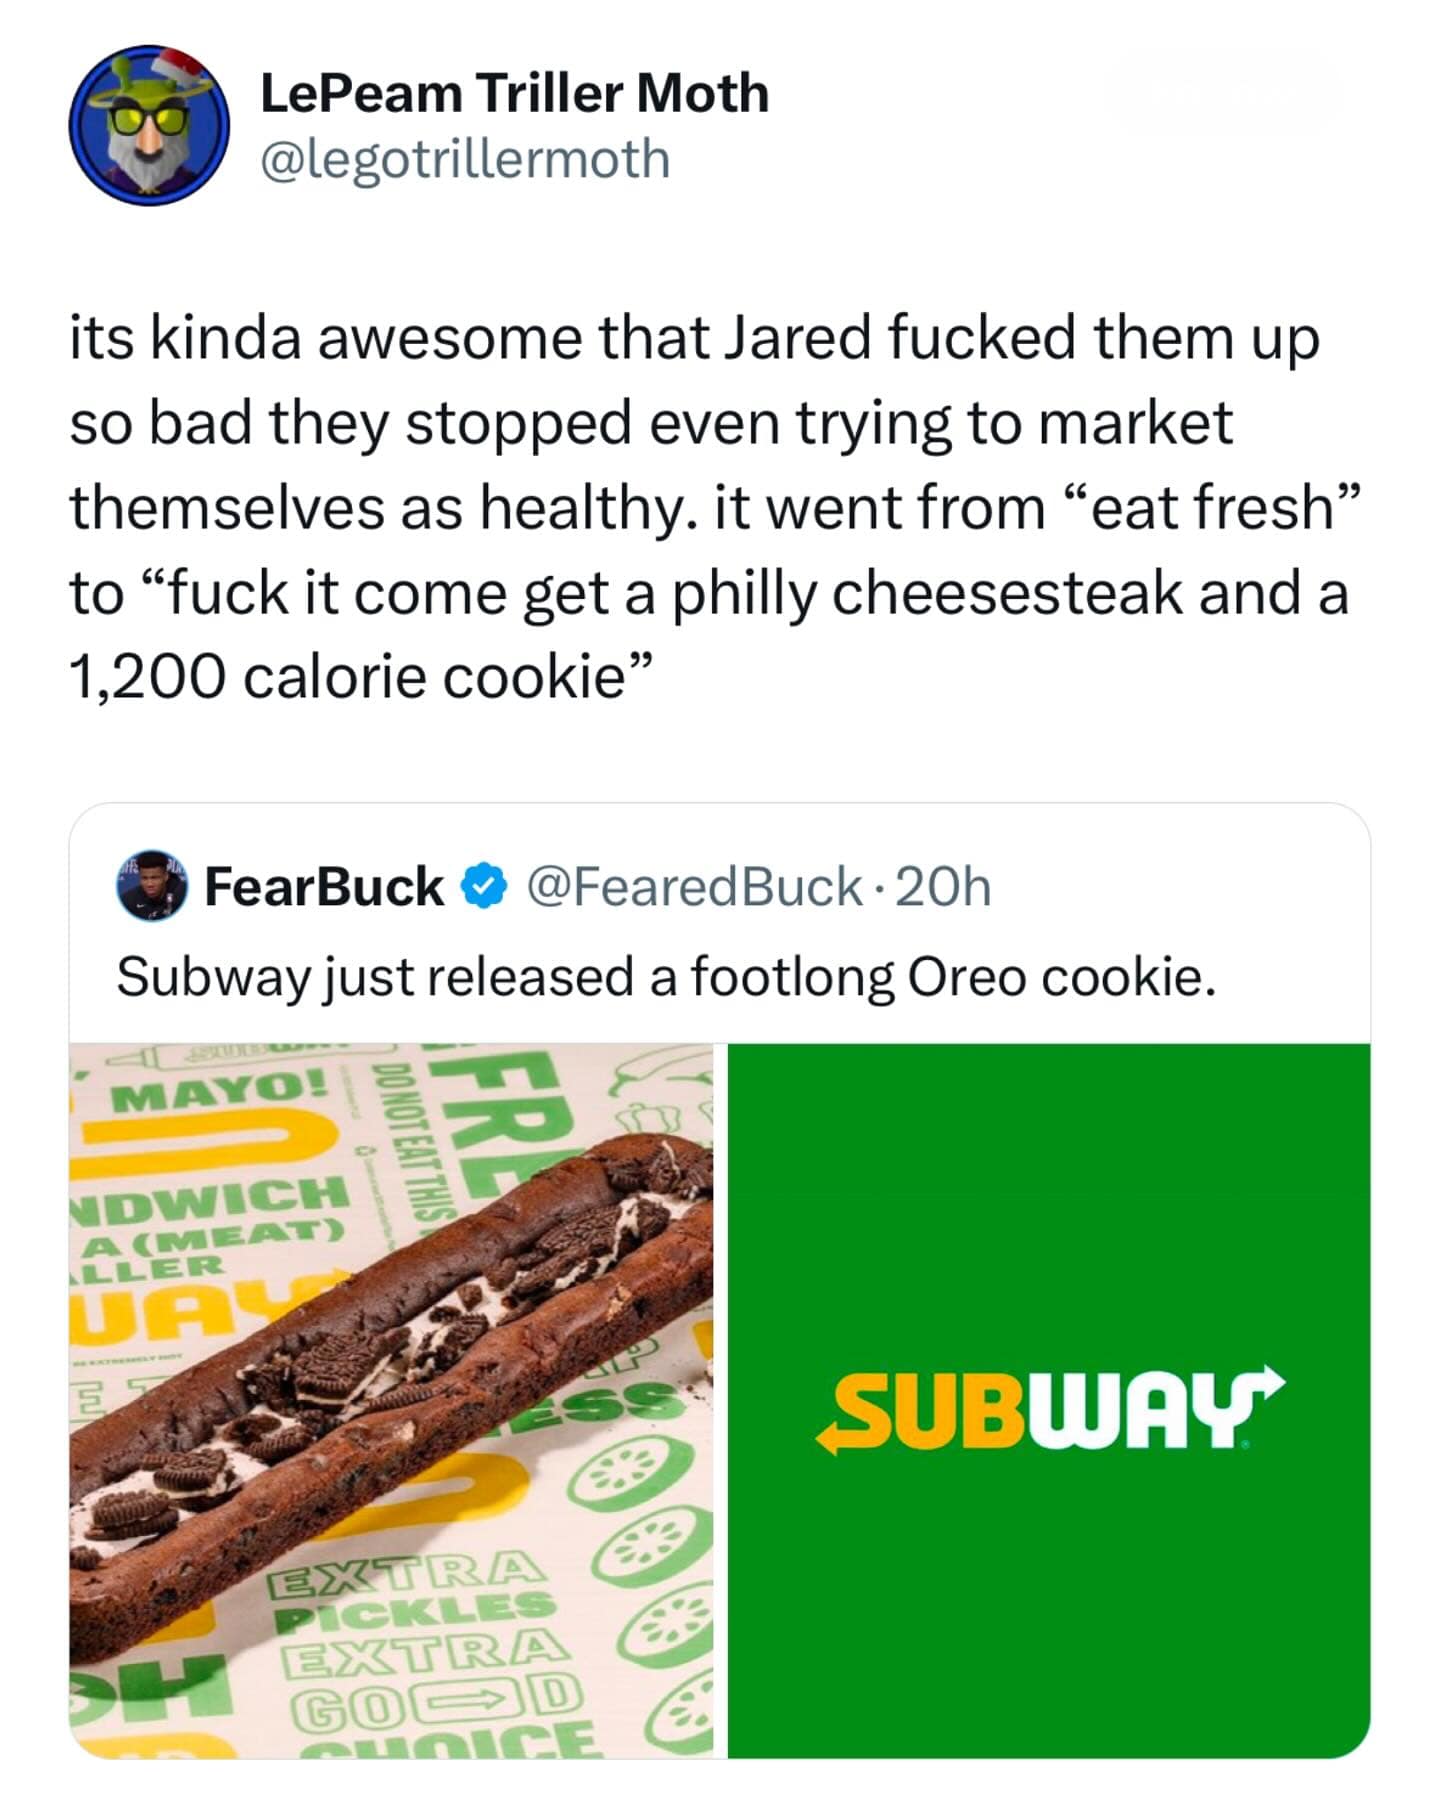Click the FearBuck profile picture
The image size is (1440, 1798).
(152, 886)
